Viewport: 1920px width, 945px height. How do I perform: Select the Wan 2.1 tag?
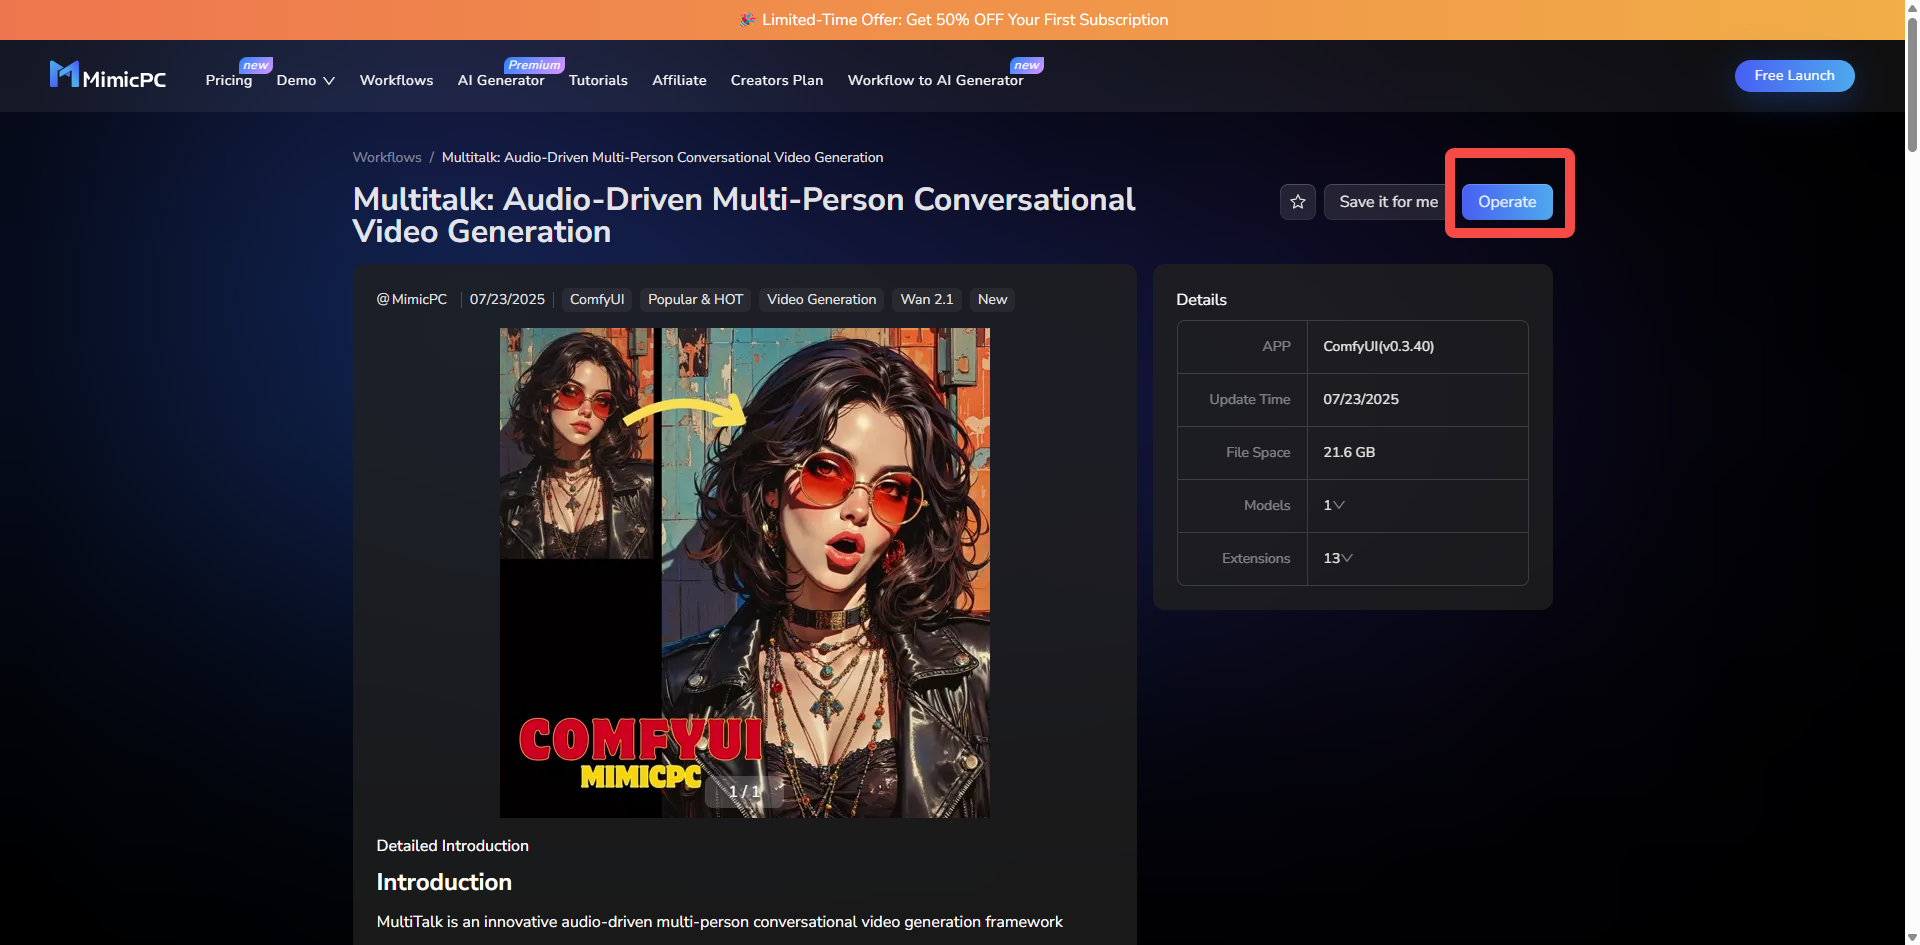pos(927,299)
